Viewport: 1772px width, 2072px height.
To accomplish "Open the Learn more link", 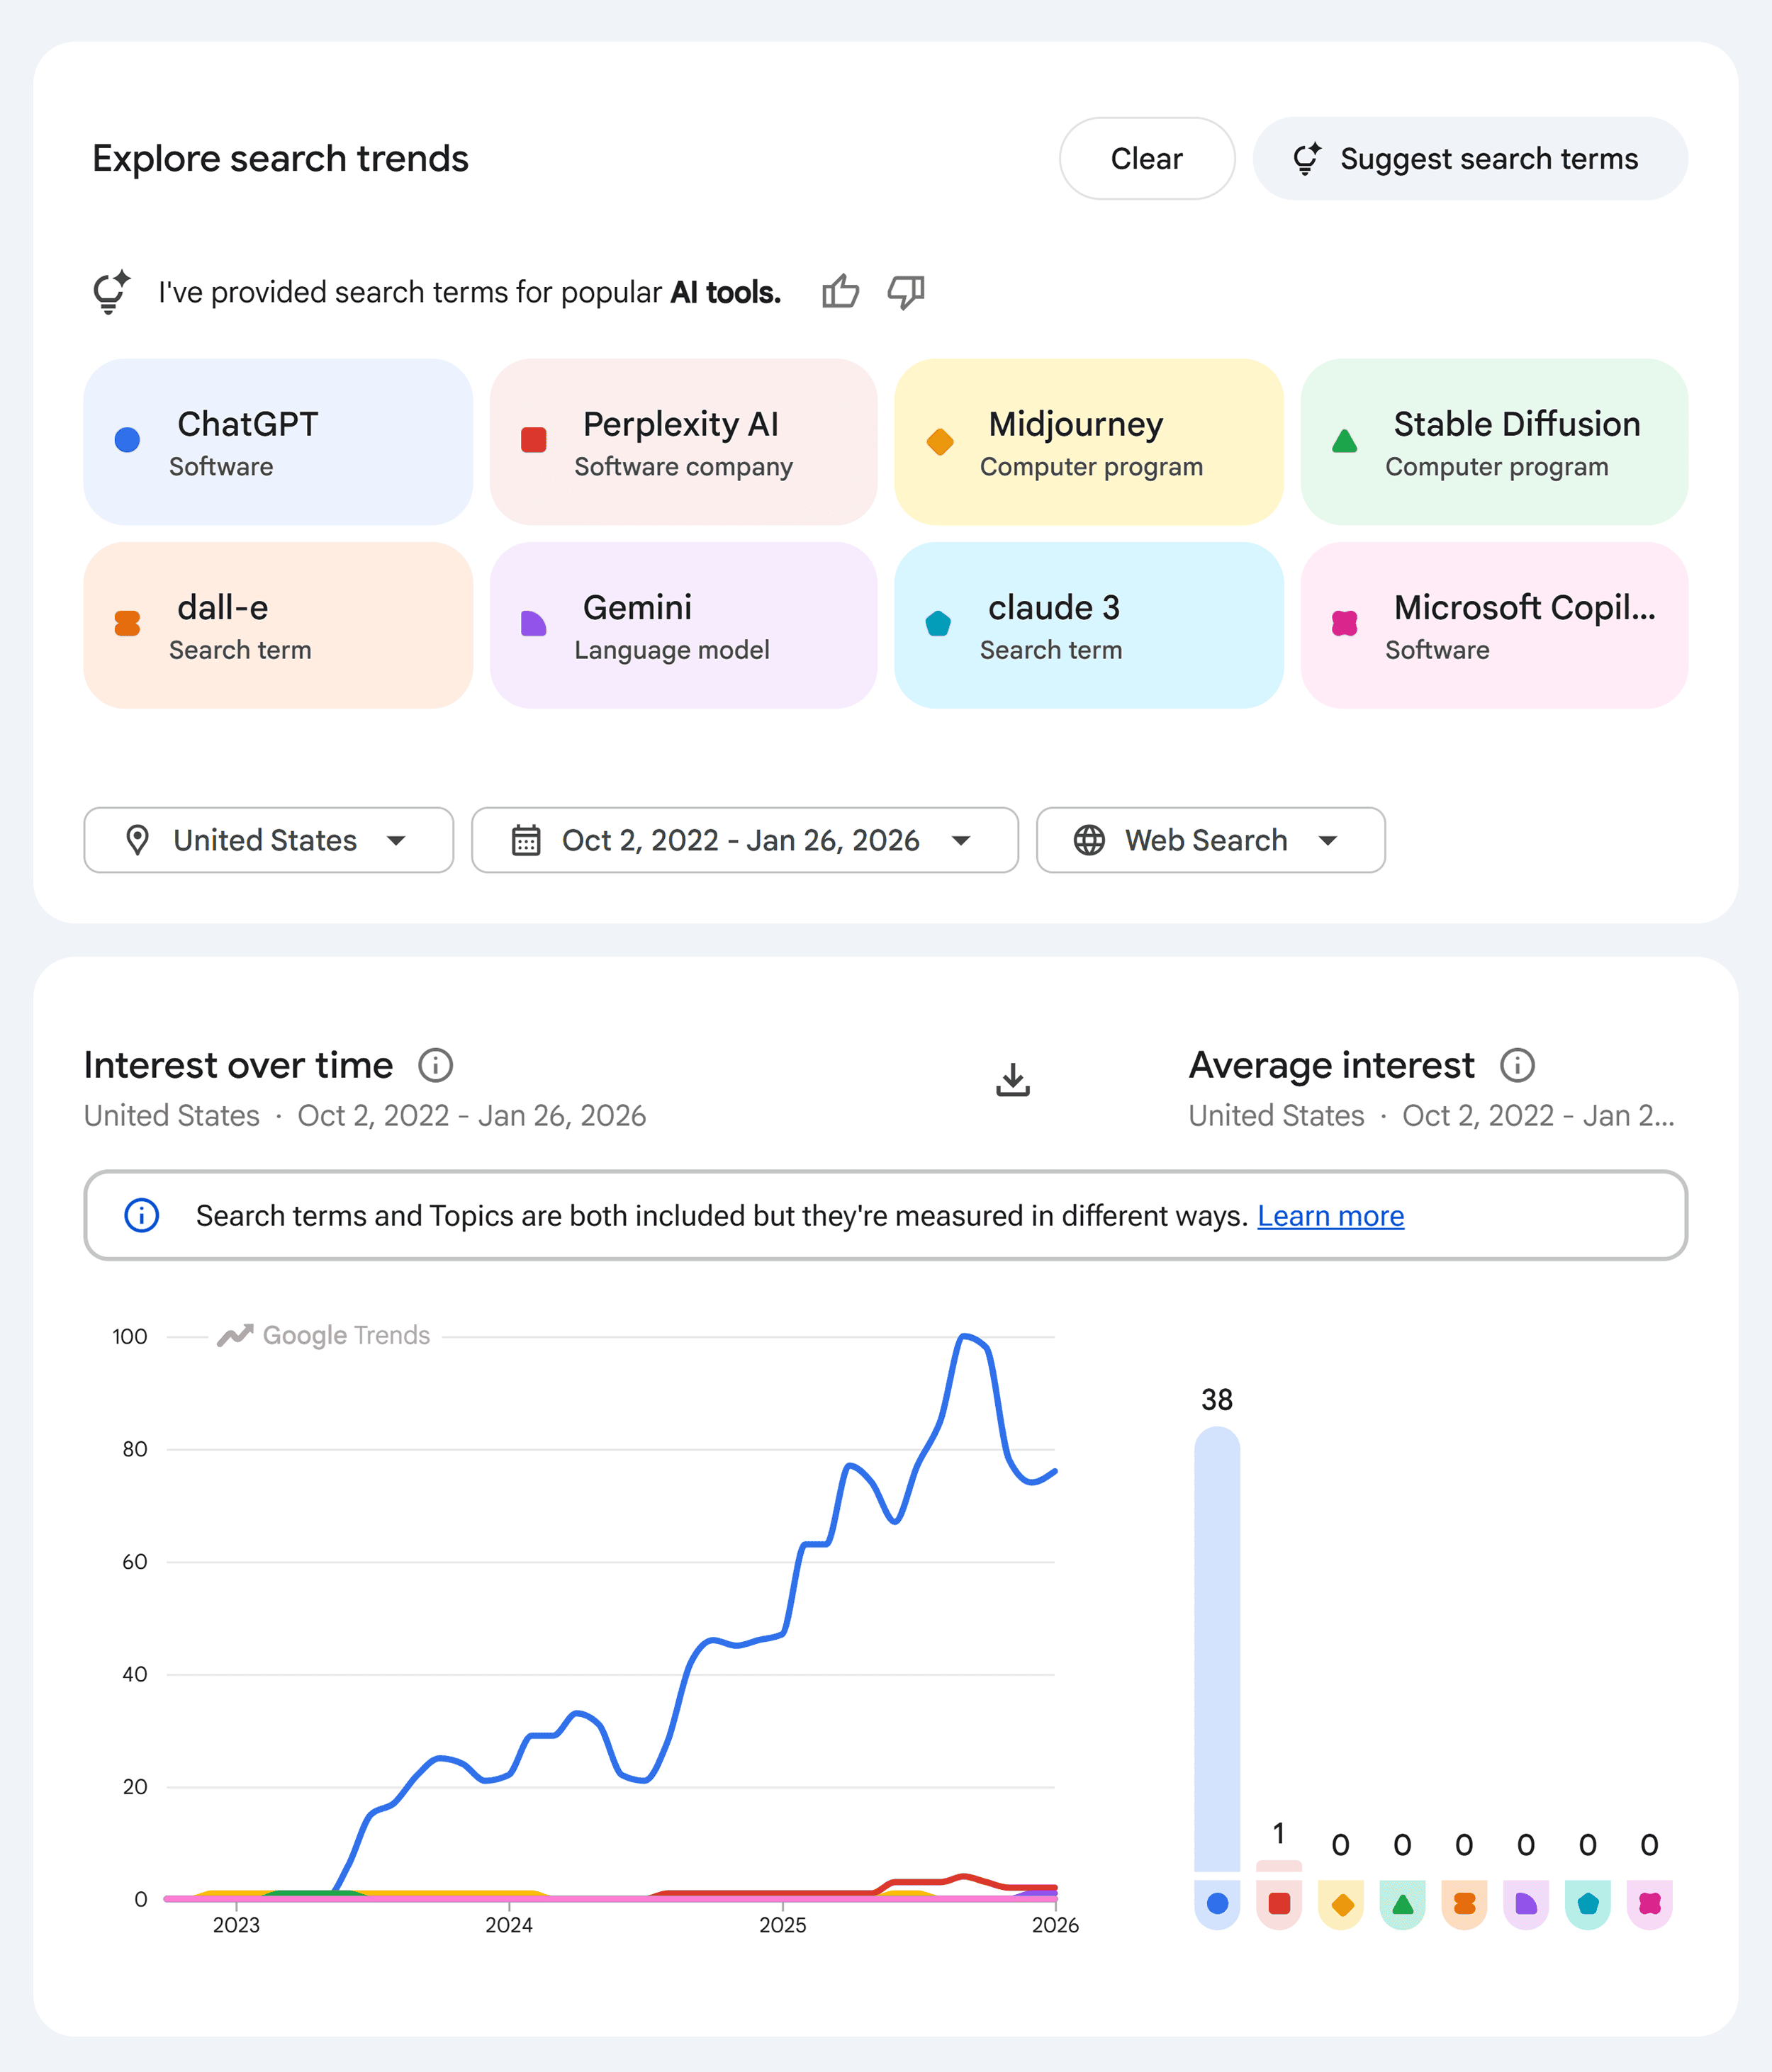I will pos(1330,1215).
